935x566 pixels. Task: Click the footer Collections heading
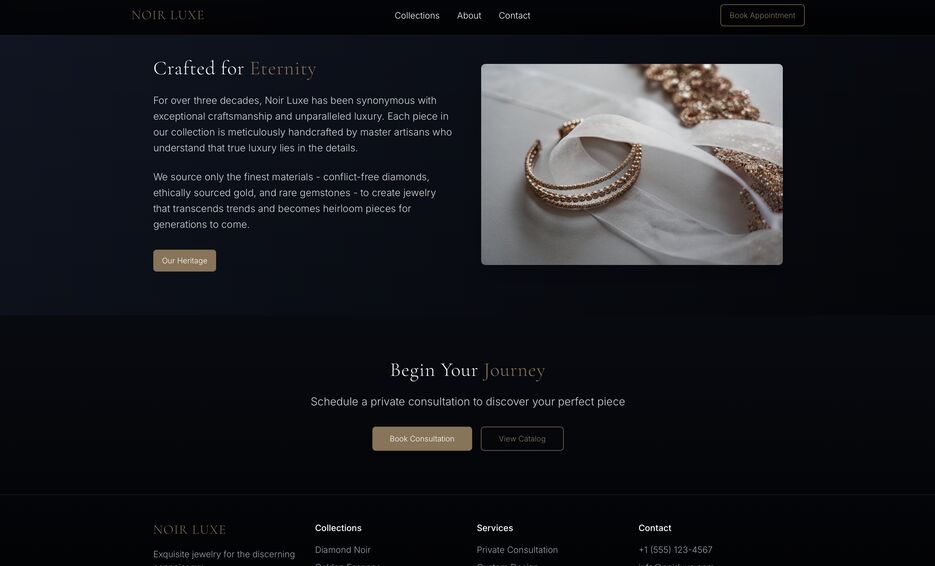[338, 528]
